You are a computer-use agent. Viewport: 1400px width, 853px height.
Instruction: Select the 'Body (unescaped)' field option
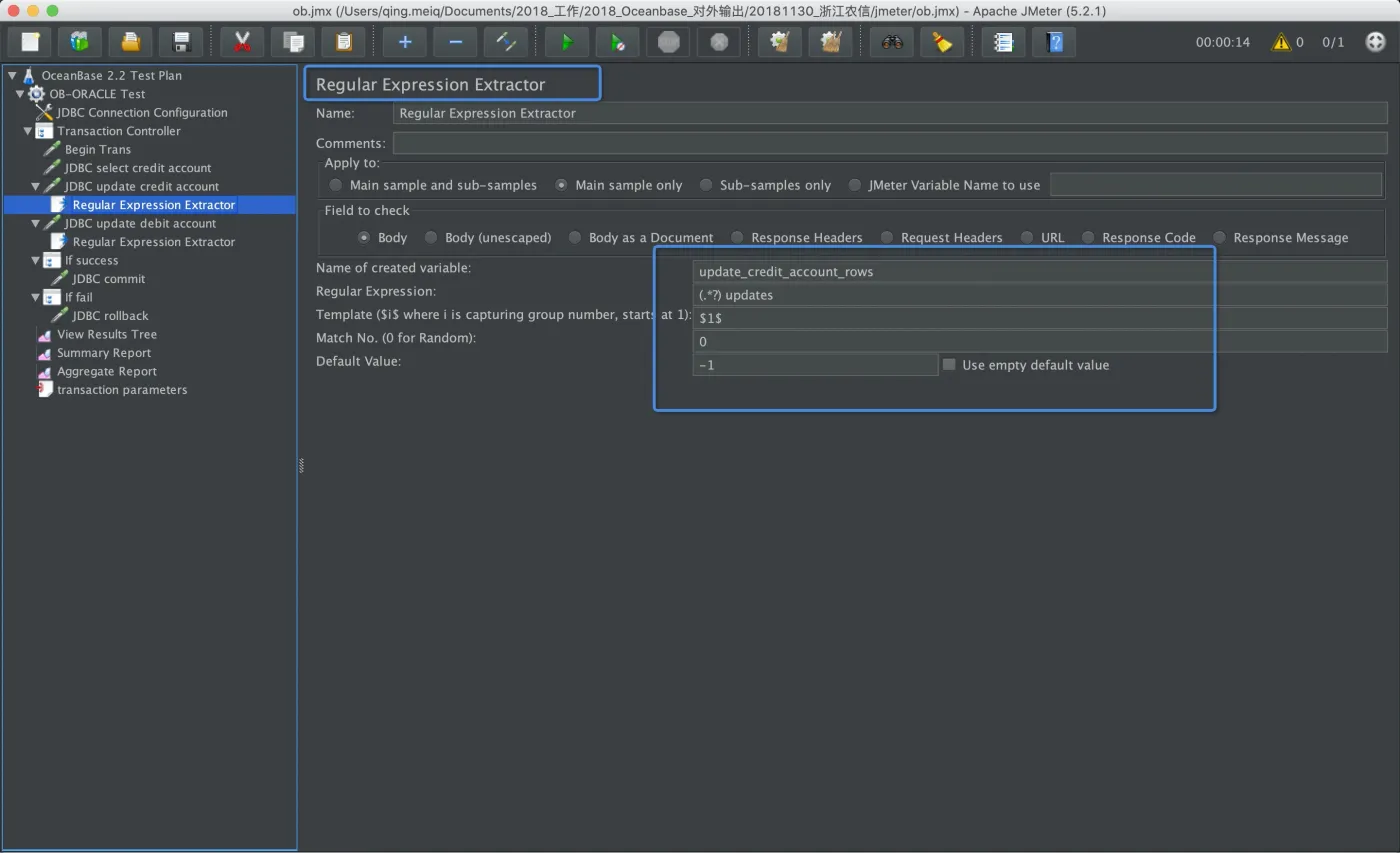tap(431, 237)
